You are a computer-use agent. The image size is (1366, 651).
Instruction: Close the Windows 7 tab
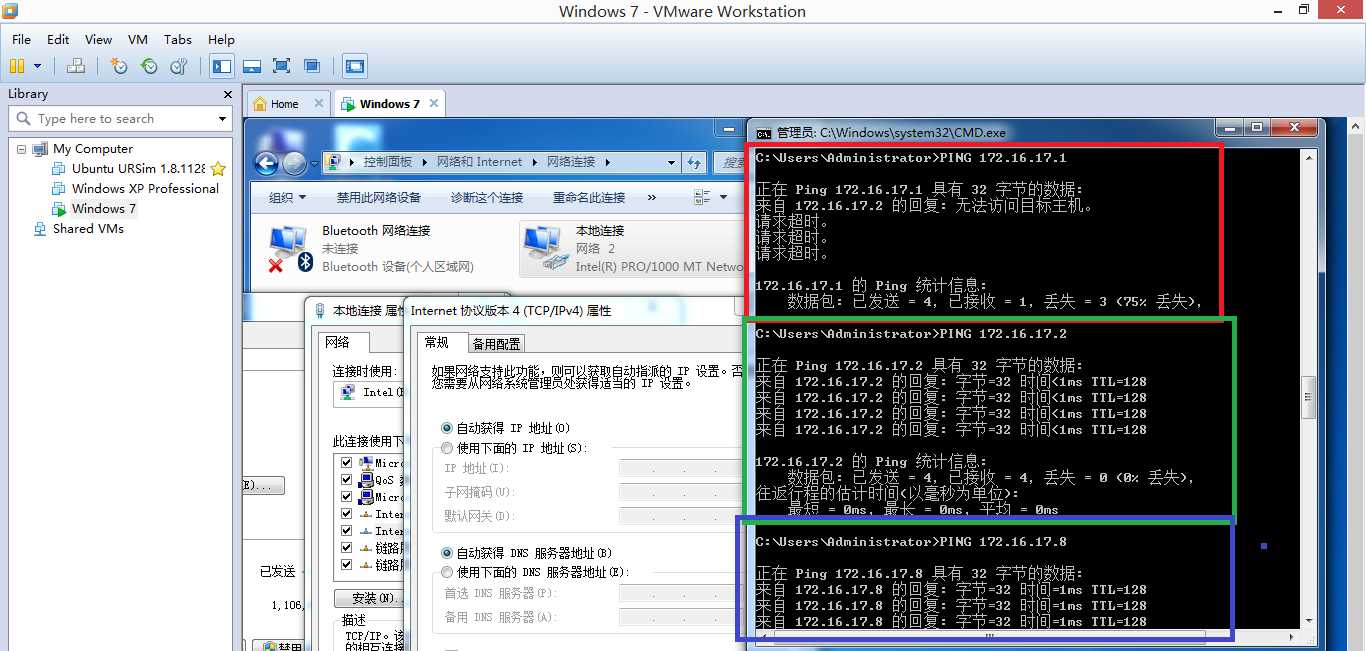[434, 103]
